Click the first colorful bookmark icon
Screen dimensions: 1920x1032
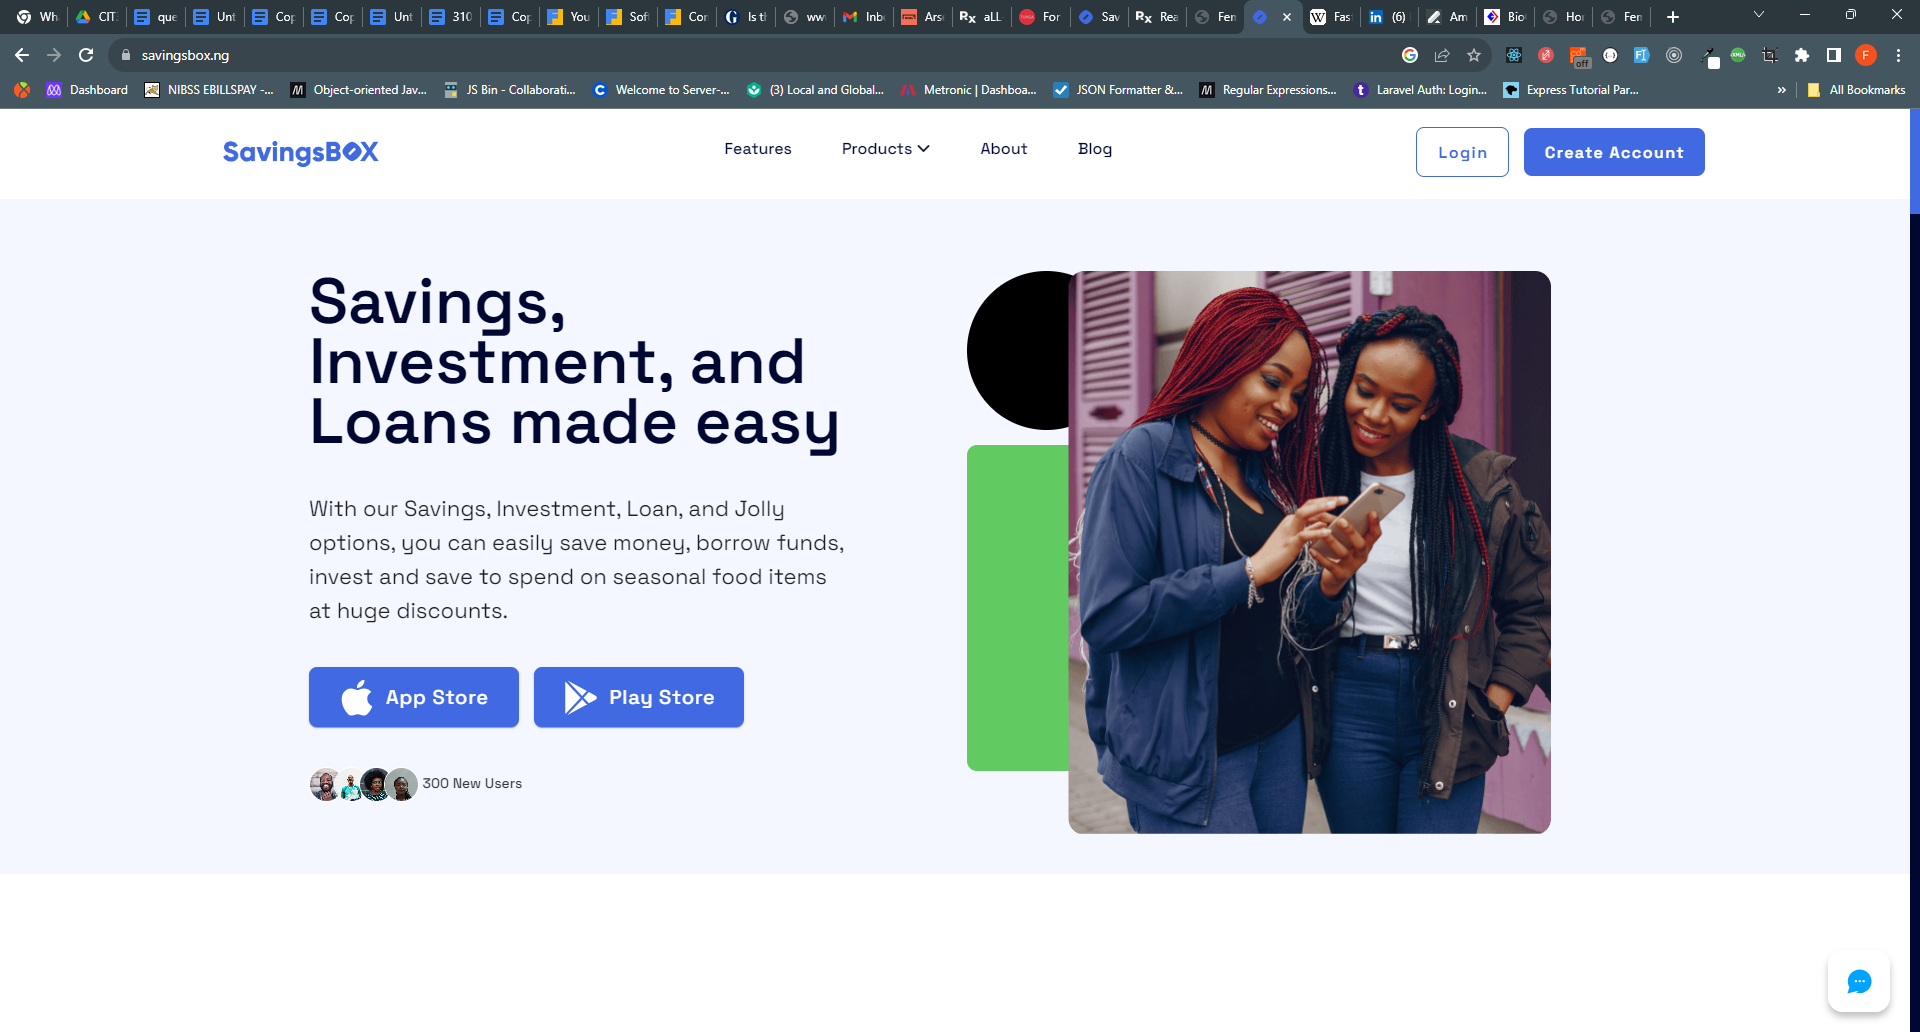(x=22, y=90)
